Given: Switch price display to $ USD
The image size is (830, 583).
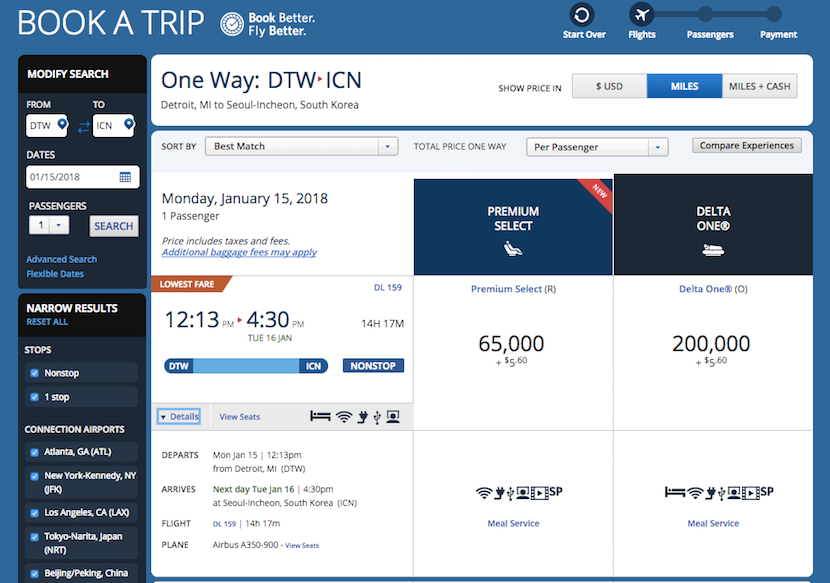Looking at the screenshot, I should pos(609,86).
